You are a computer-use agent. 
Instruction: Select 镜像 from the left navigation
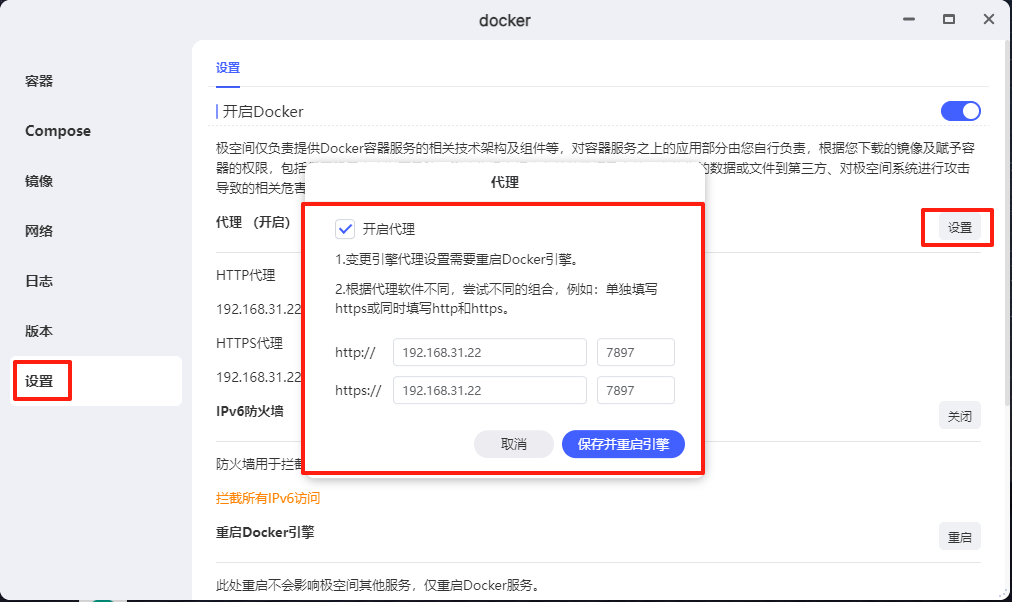click(x=39, y=181)
